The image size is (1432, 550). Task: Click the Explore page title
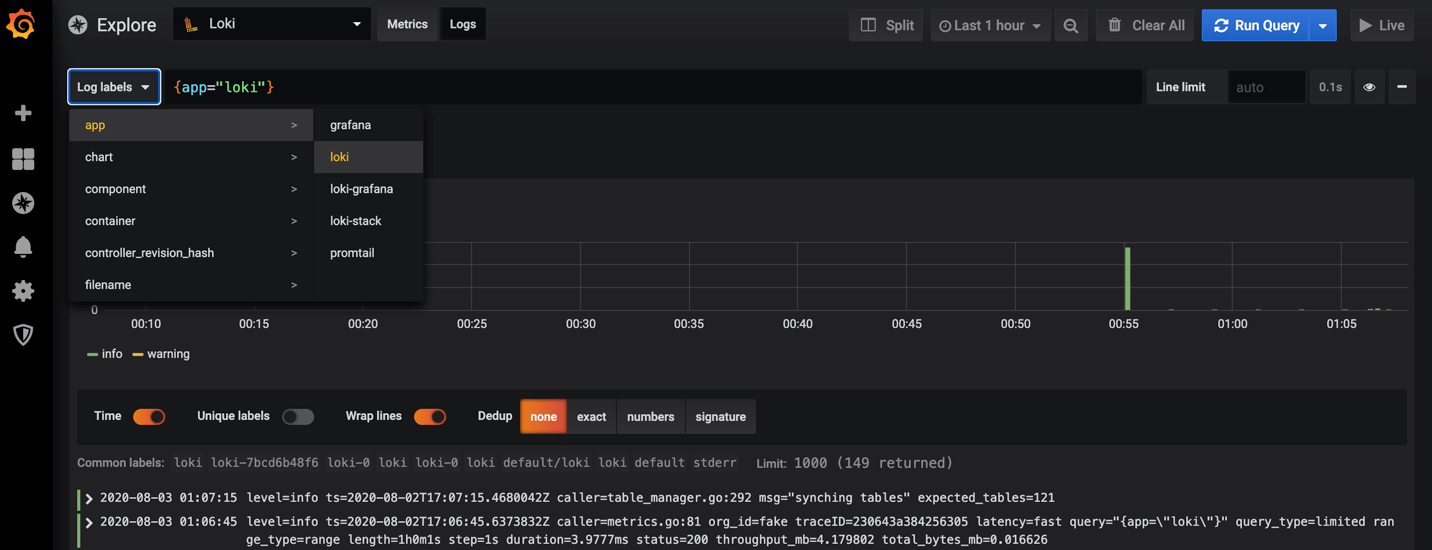[126, 25]
